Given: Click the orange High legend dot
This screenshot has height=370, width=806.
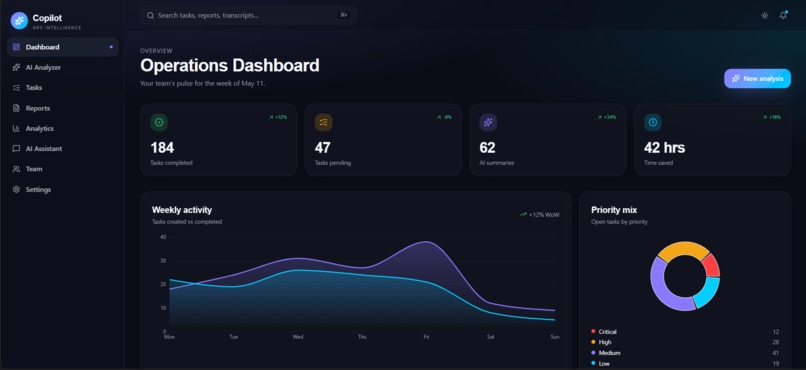Looking at the screenshot, I should tap(593, 342).
